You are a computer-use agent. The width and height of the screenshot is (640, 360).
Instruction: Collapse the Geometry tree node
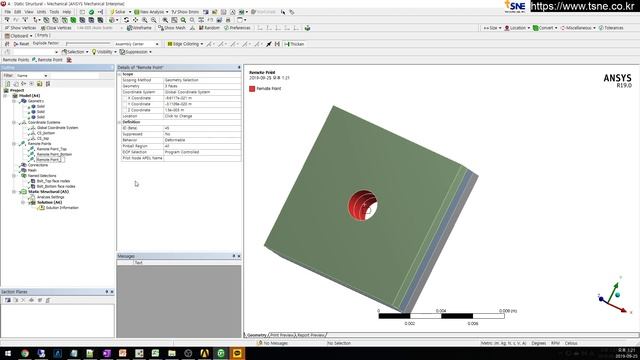14,101
